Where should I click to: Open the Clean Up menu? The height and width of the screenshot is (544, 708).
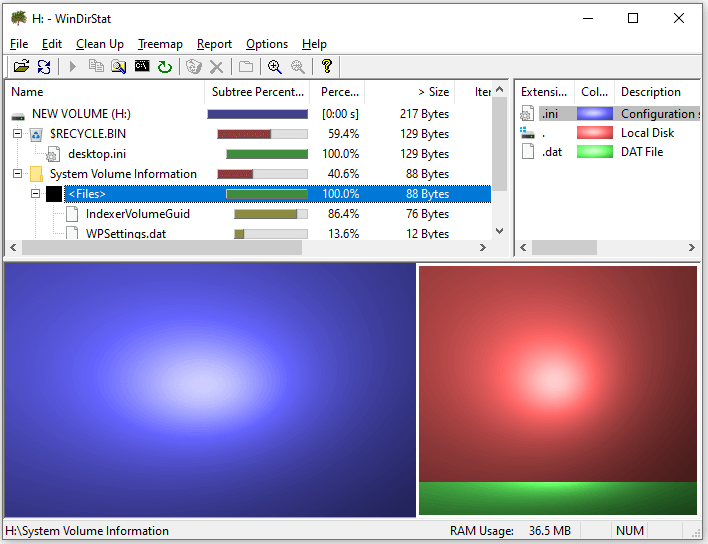(x=100, y=44)
